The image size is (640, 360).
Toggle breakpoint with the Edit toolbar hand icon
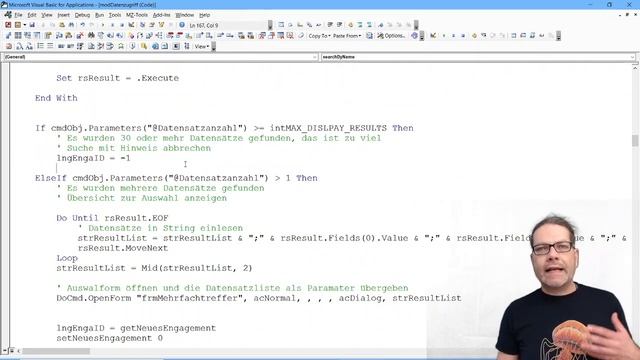tap(350, 25)
